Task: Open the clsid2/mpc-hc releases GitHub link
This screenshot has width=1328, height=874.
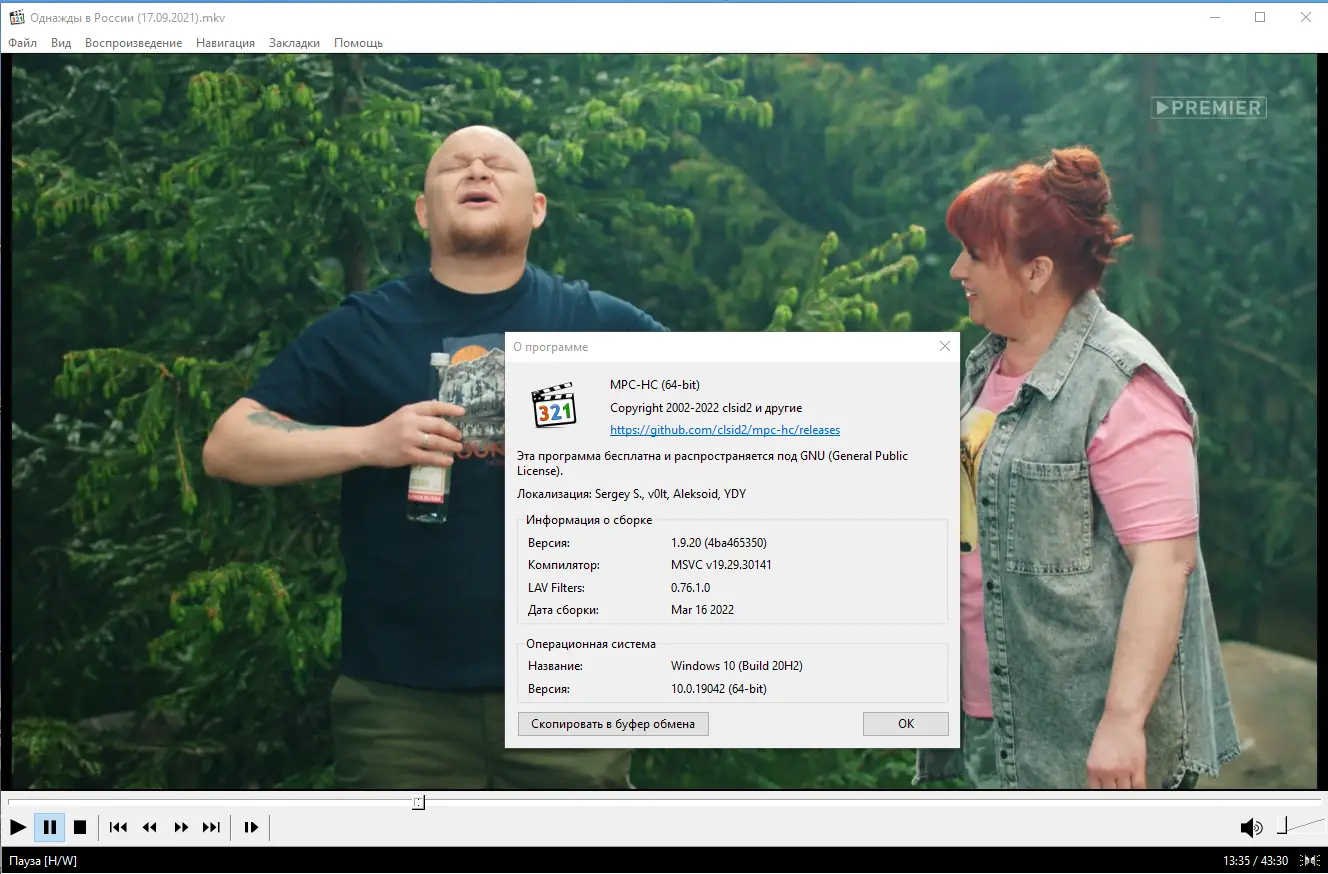Action: [726, 429]
